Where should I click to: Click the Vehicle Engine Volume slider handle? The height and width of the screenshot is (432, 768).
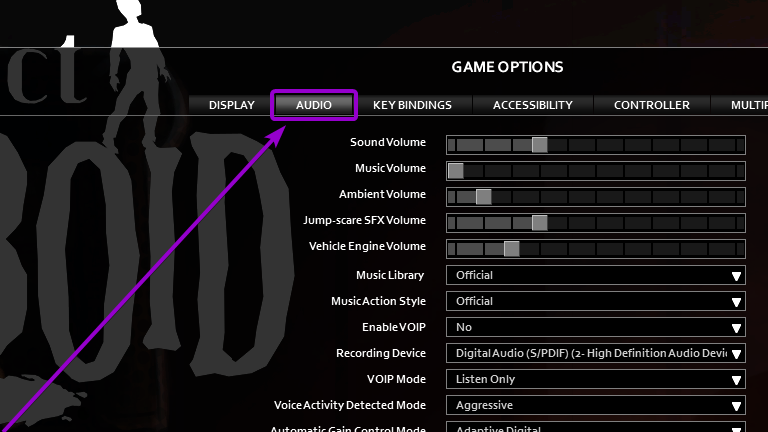point(511,248)
